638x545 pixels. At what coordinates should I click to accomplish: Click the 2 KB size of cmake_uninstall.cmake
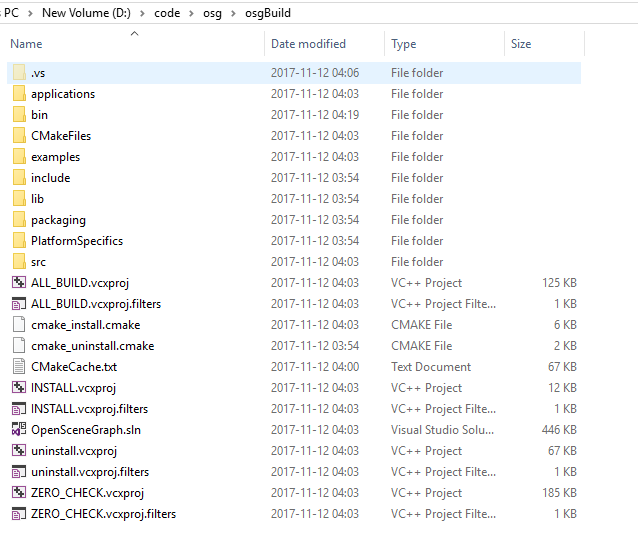click(565, 346)
